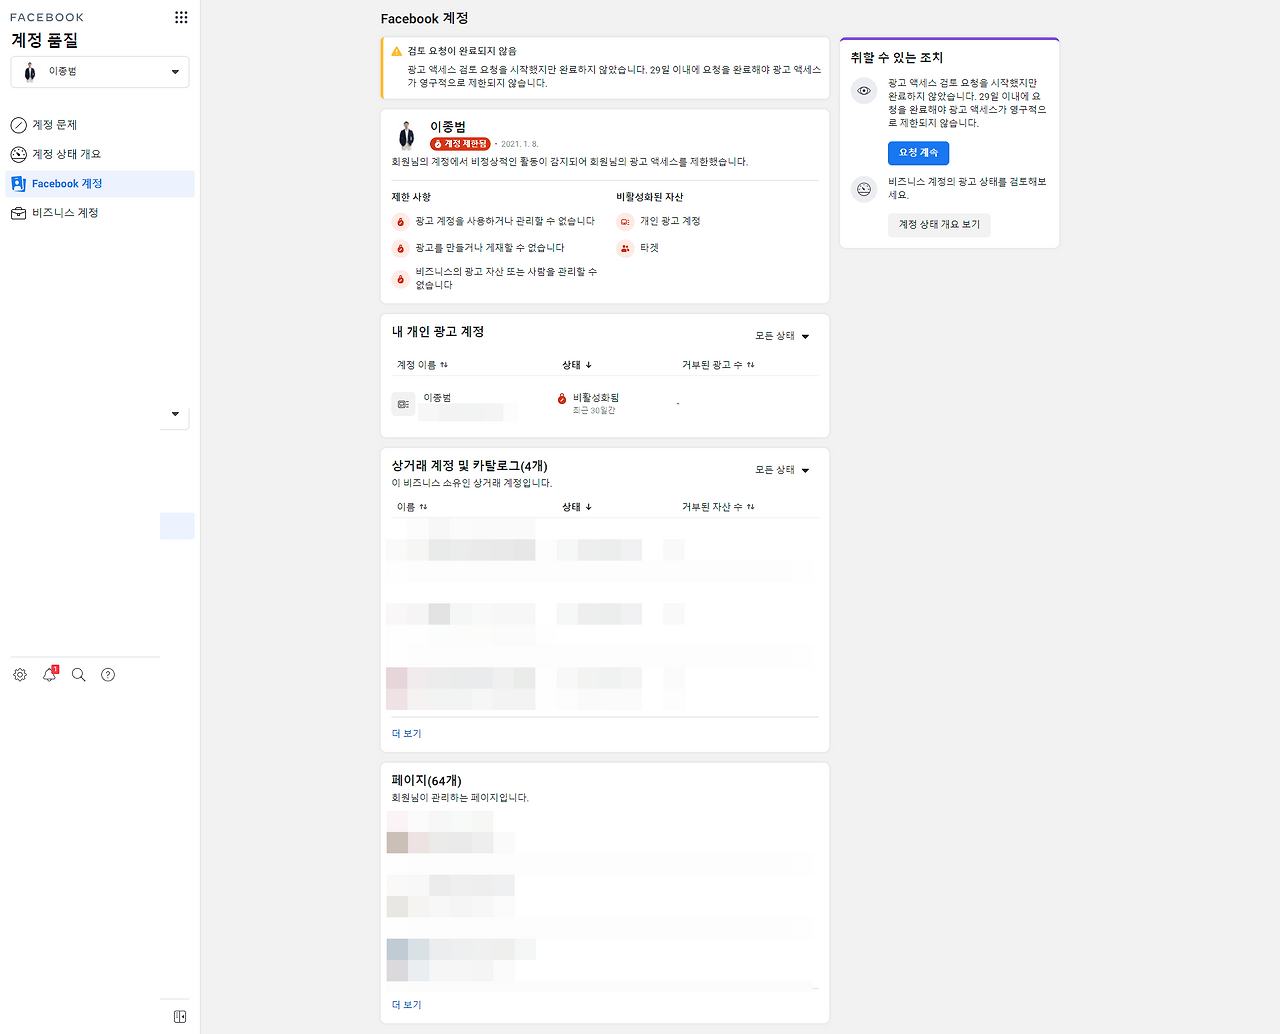Expand 모든 상태 filter for commerce accounts

(x=782, y=470)
